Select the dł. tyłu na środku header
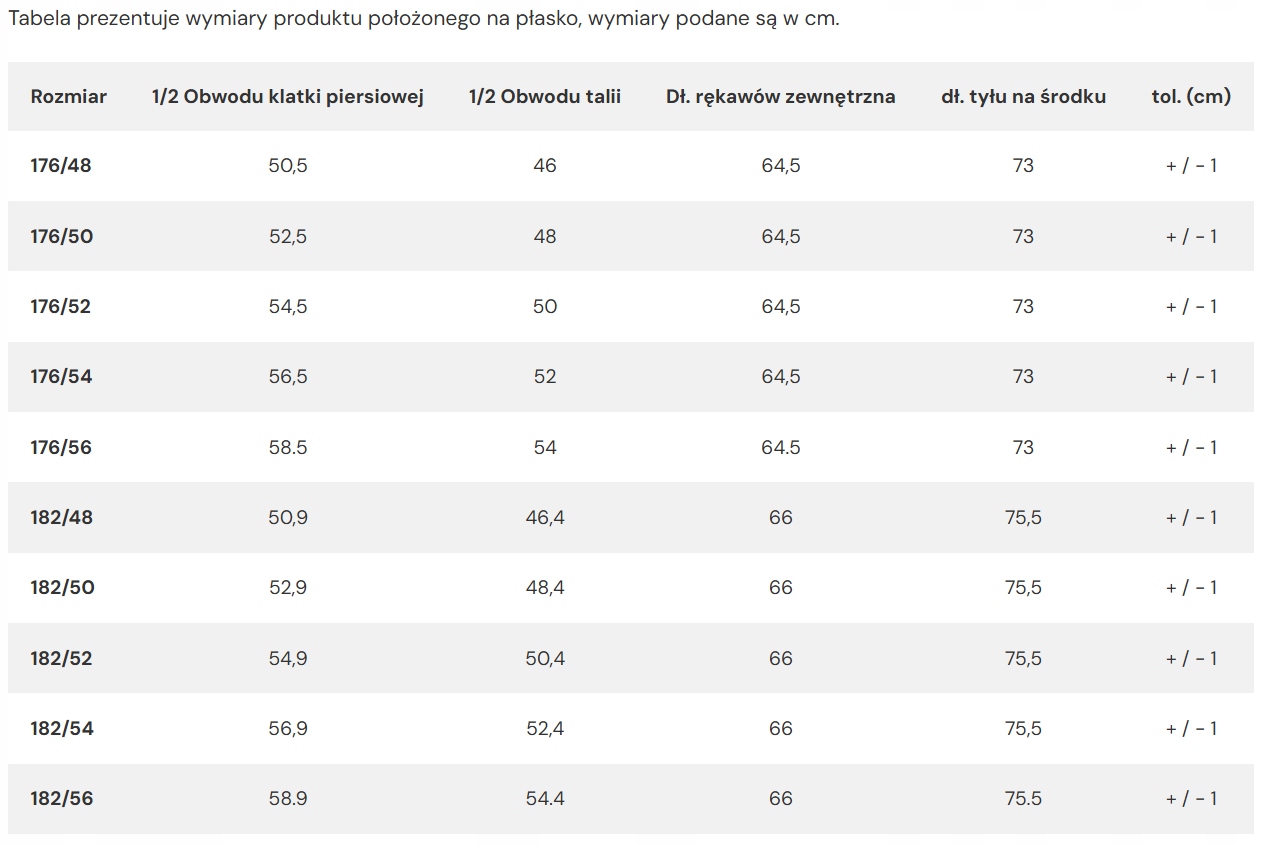The image size is (1269, 845). 1023,97
